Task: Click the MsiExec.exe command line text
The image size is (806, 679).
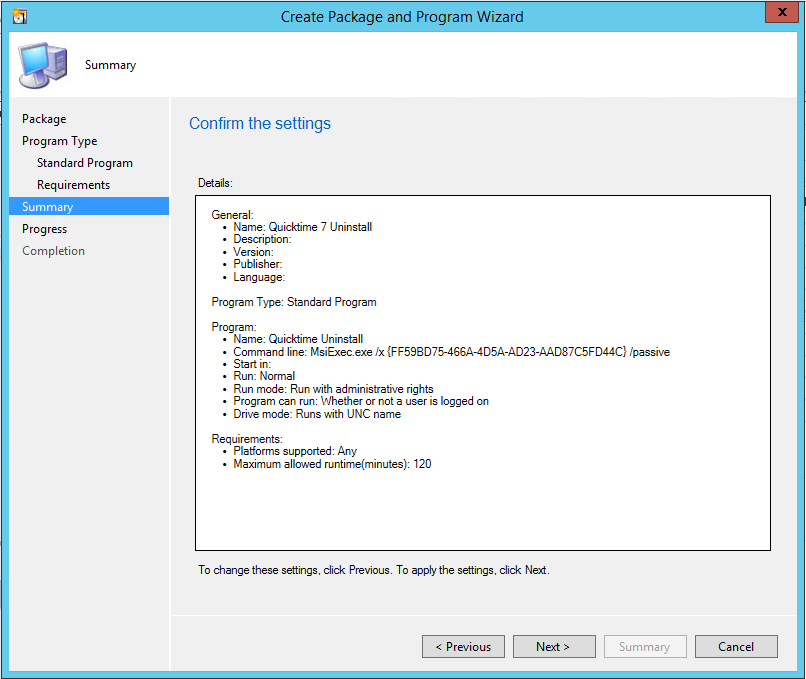Action: pos(452,352)
